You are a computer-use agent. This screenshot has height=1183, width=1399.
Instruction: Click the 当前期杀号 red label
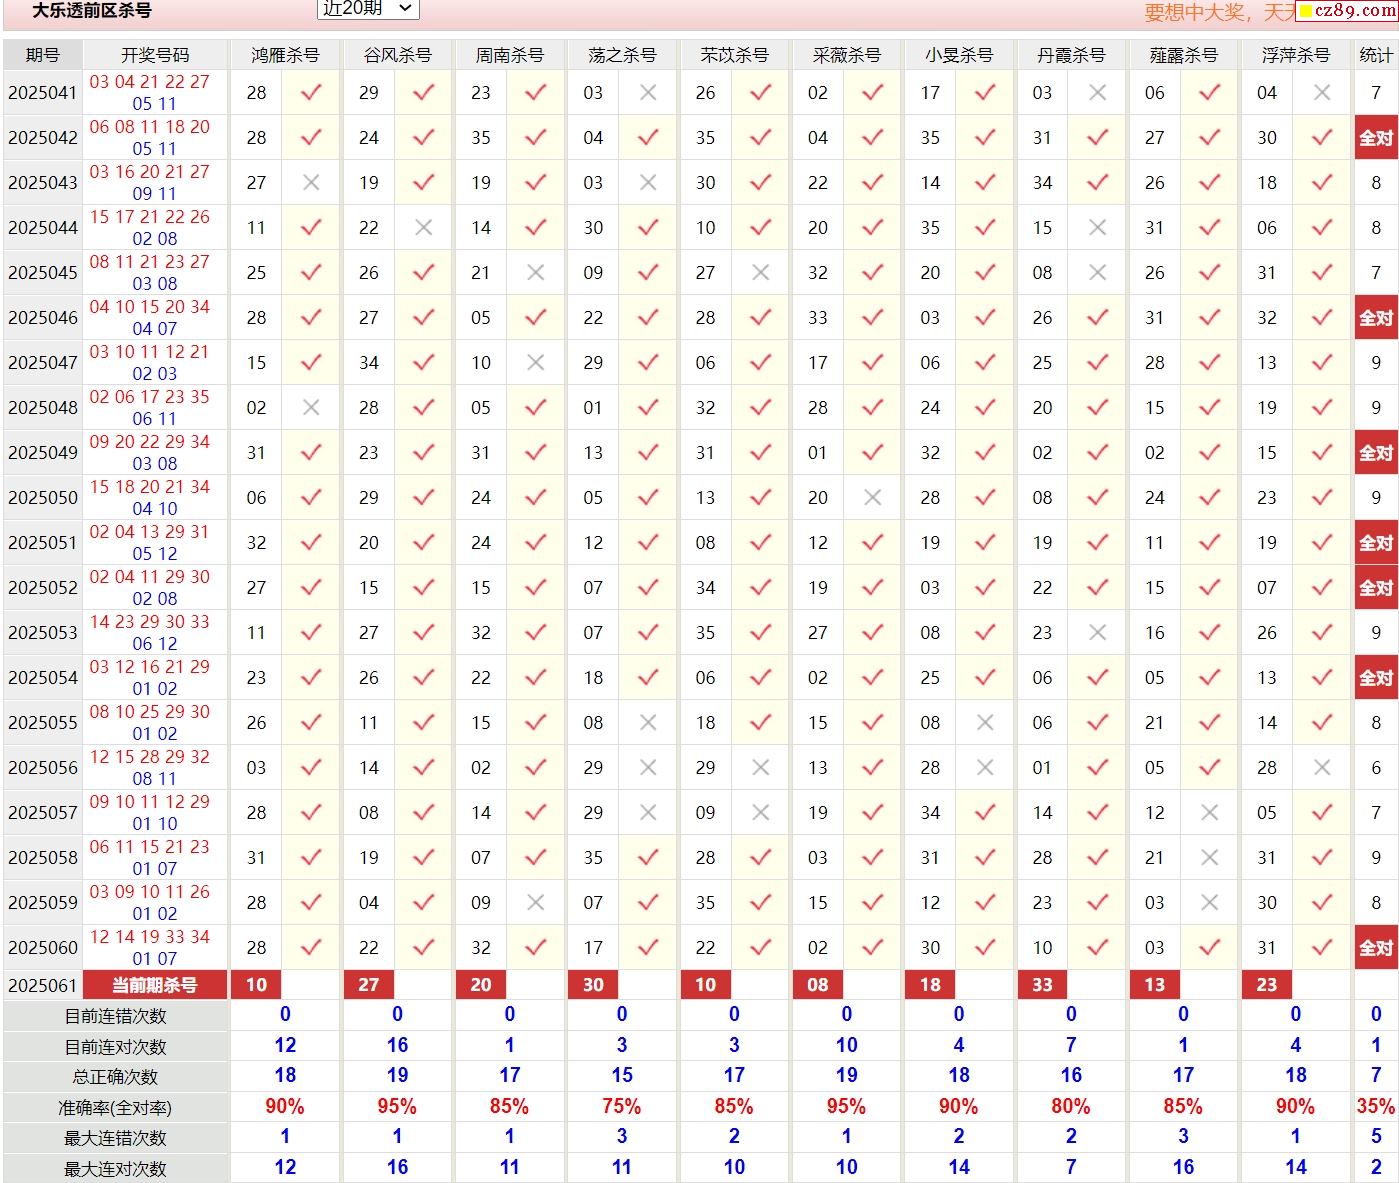click(x=155, y=985)
